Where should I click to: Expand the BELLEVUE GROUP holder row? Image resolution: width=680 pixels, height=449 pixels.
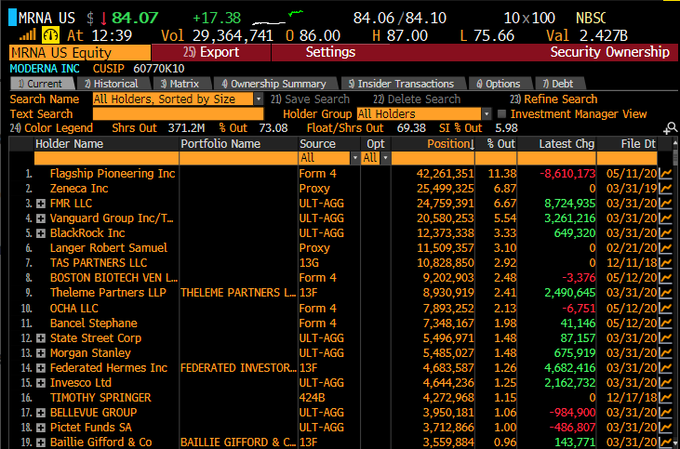41,413
